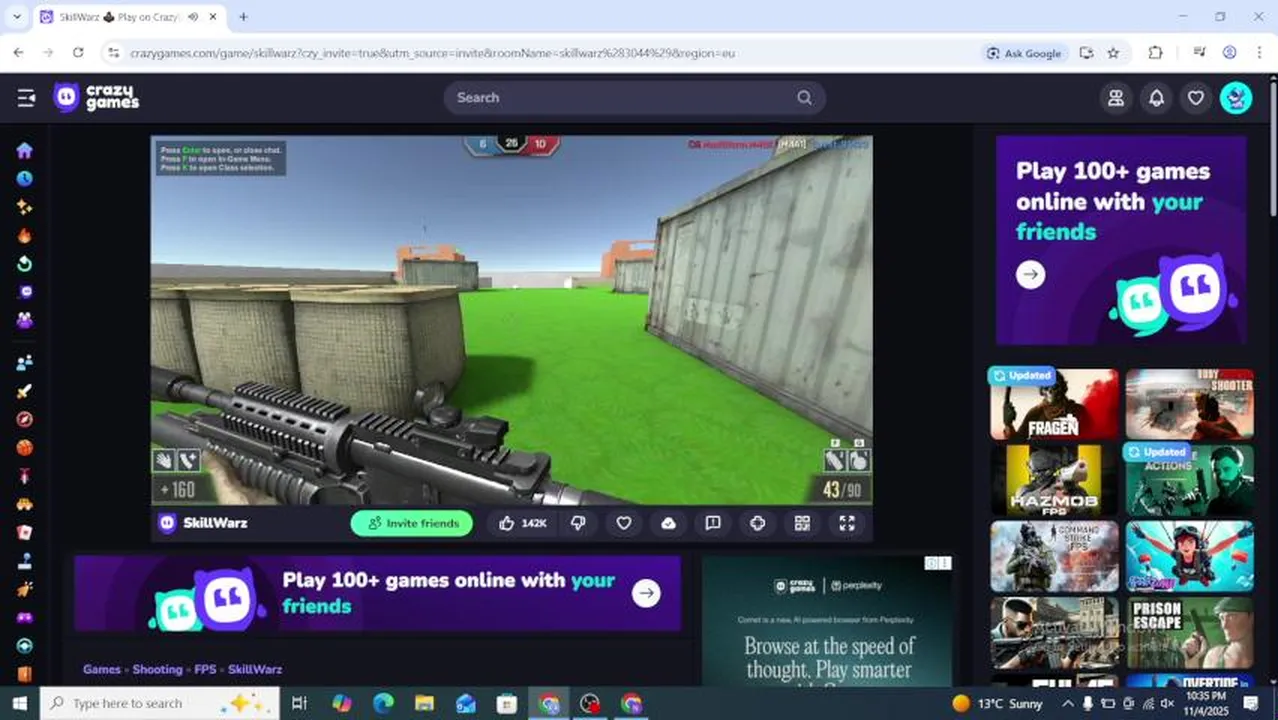The height and width of the screenshot is (720, 1278).
Task: Click the Games breadcrumb link
Action: pos(102,669)
